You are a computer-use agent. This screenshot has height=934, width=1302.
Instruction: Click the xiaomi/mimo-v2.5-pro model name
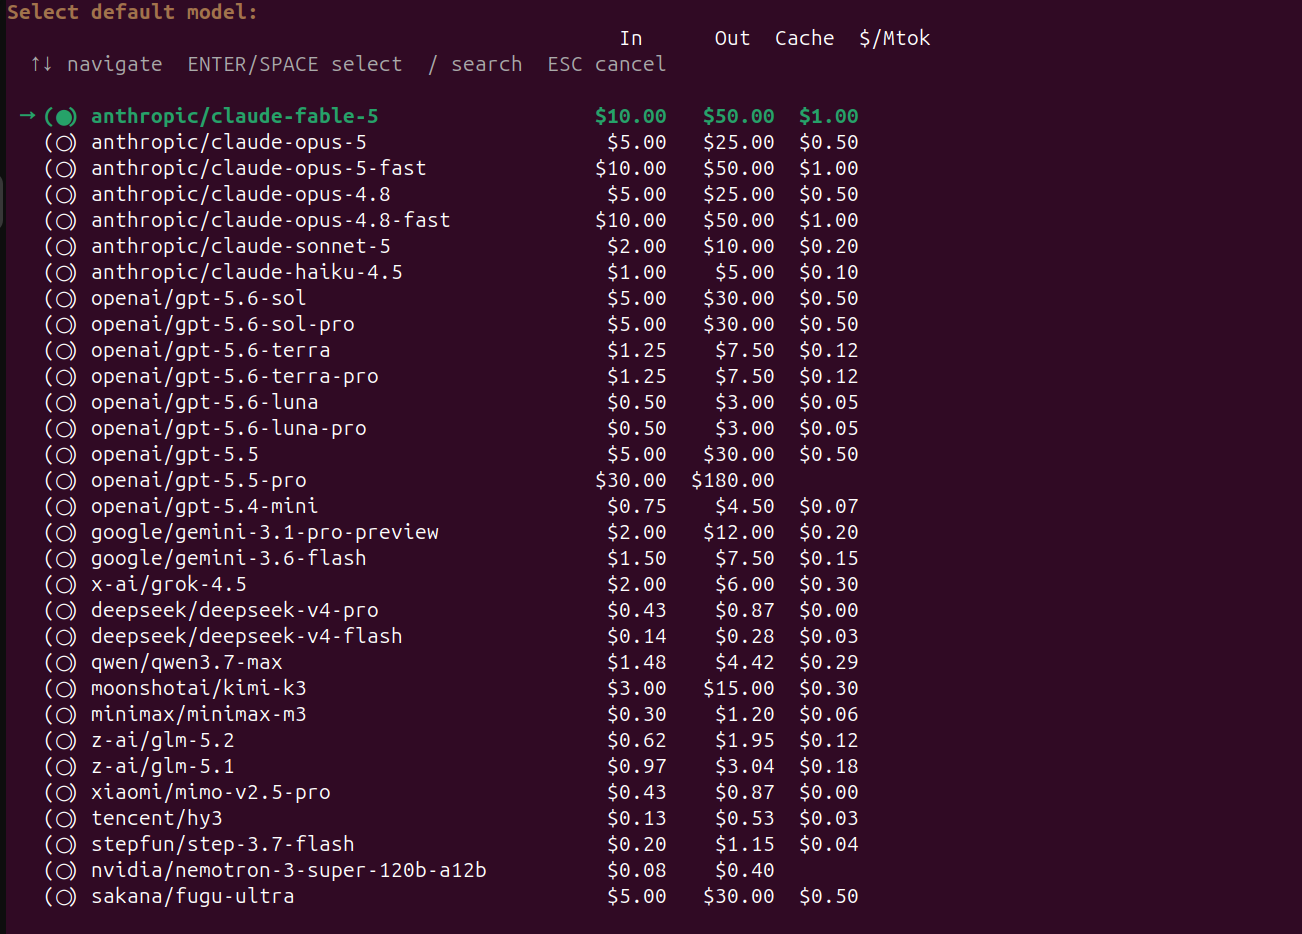tap(210, 792)
